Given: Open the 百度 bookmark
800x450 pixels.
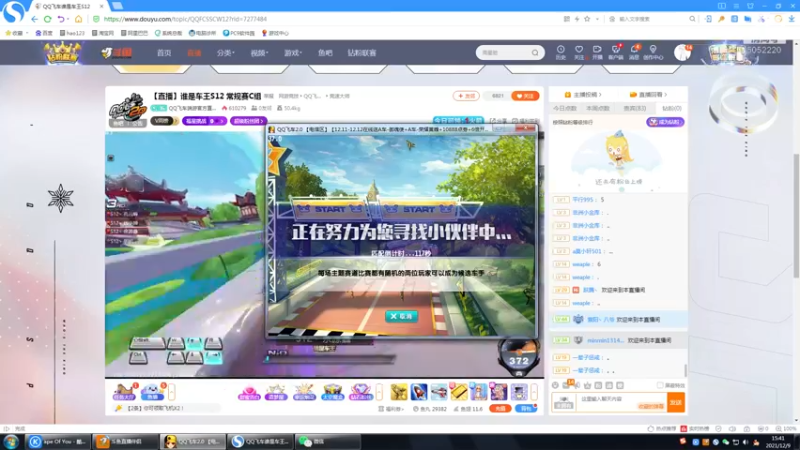Looking at the screenshot, I should click(x=44, y=33).
